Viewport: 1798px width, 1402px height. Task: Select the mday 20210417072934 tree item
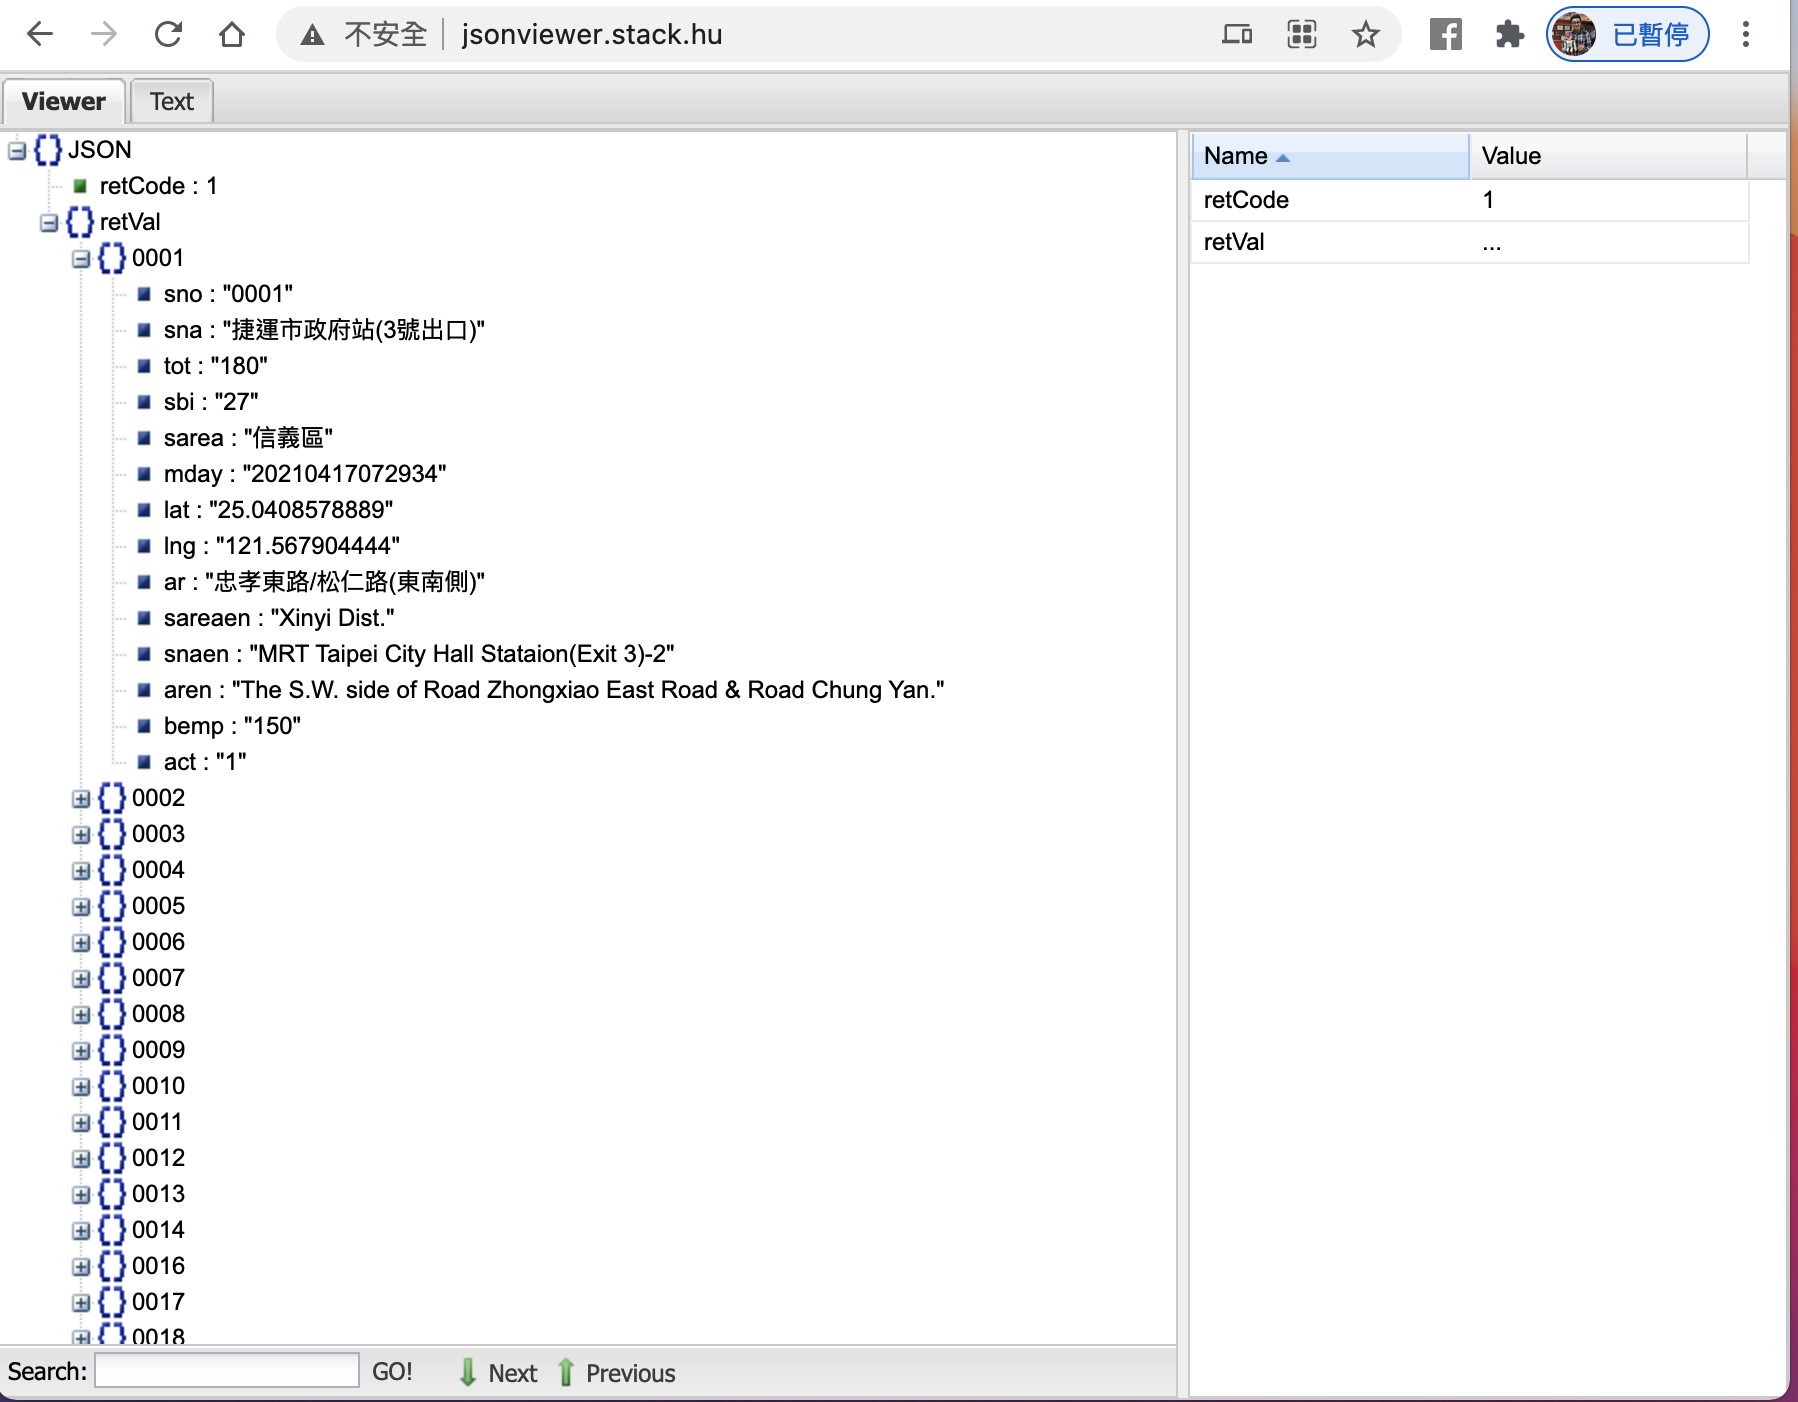305,474
